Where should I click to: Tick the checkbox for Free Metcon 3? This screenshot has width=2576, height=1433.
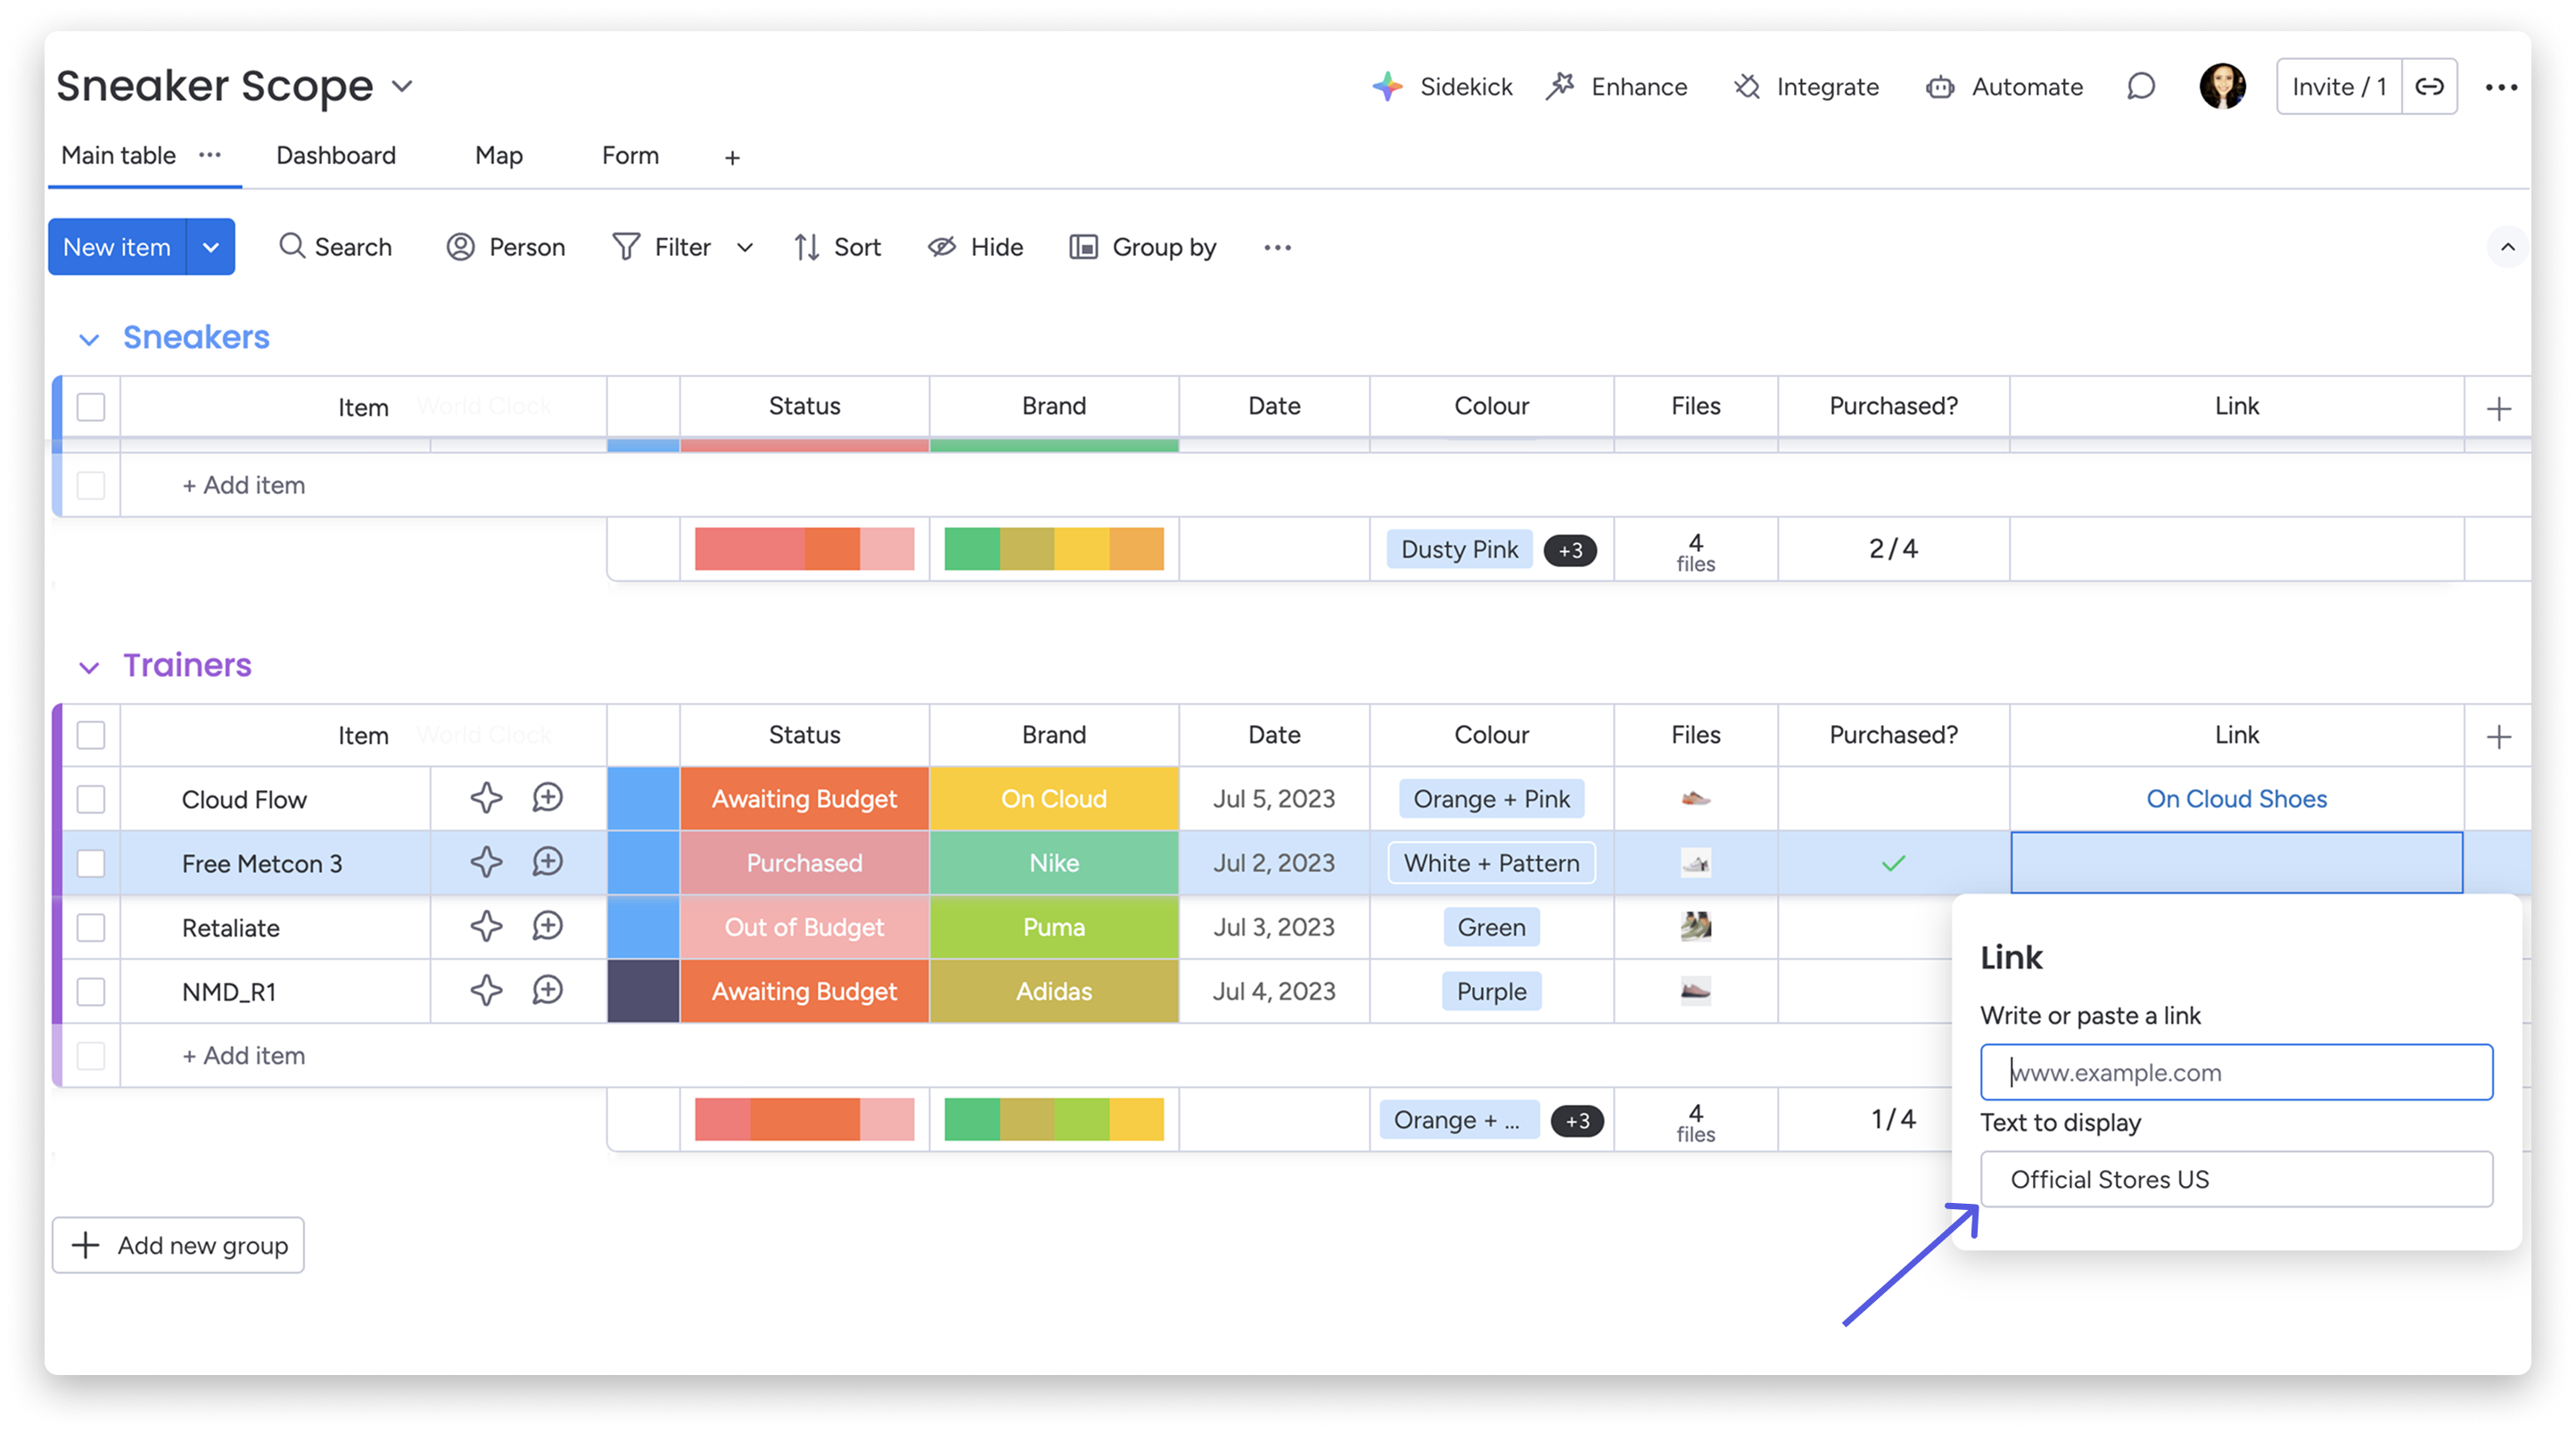[91, 863]
